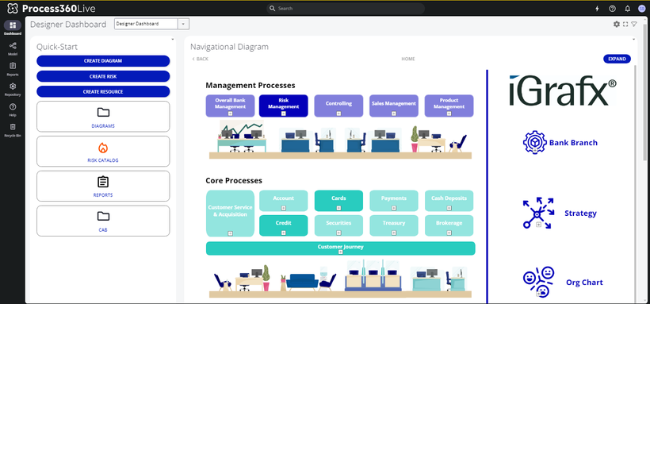Click the Org Chart link text
This screenshot has height=450, width=650.
585,282
